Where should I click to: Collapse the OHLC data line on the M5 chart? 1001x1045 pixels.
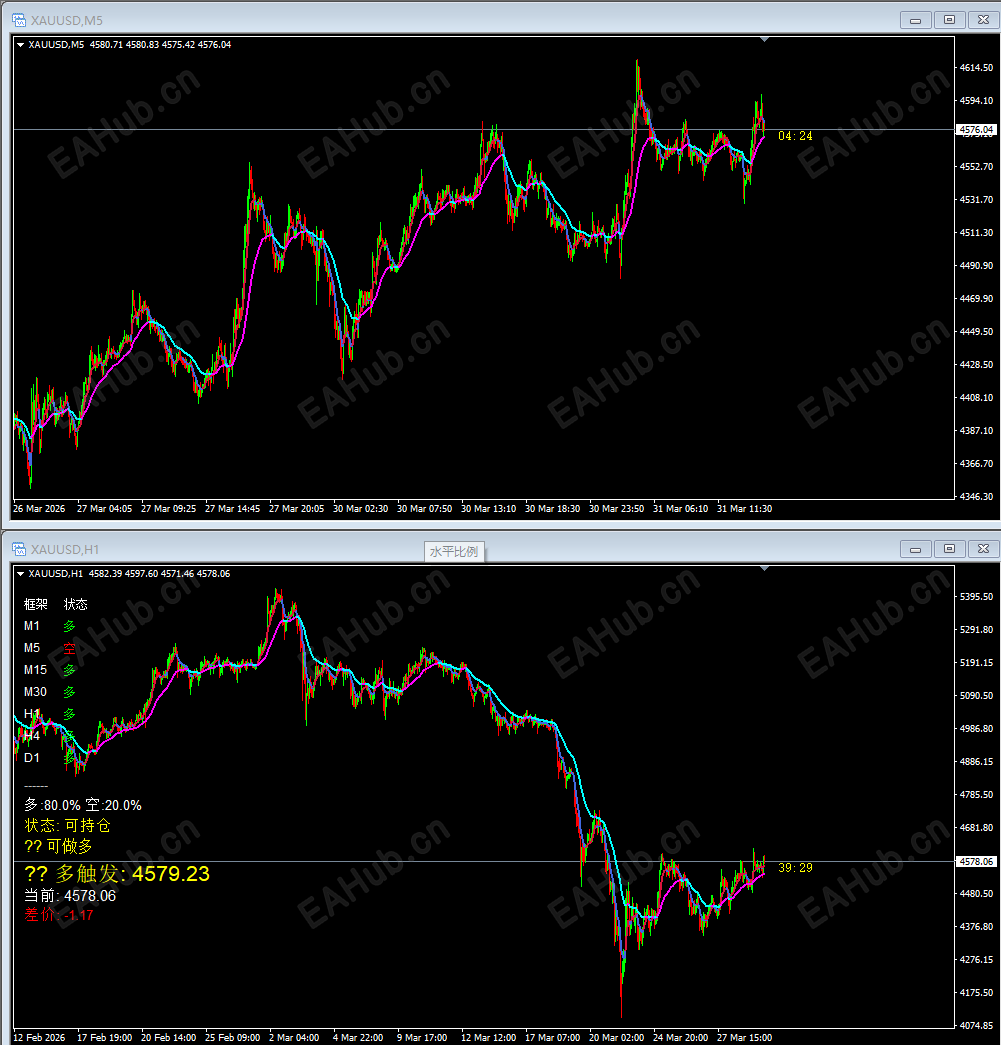(x=20, y=43)
